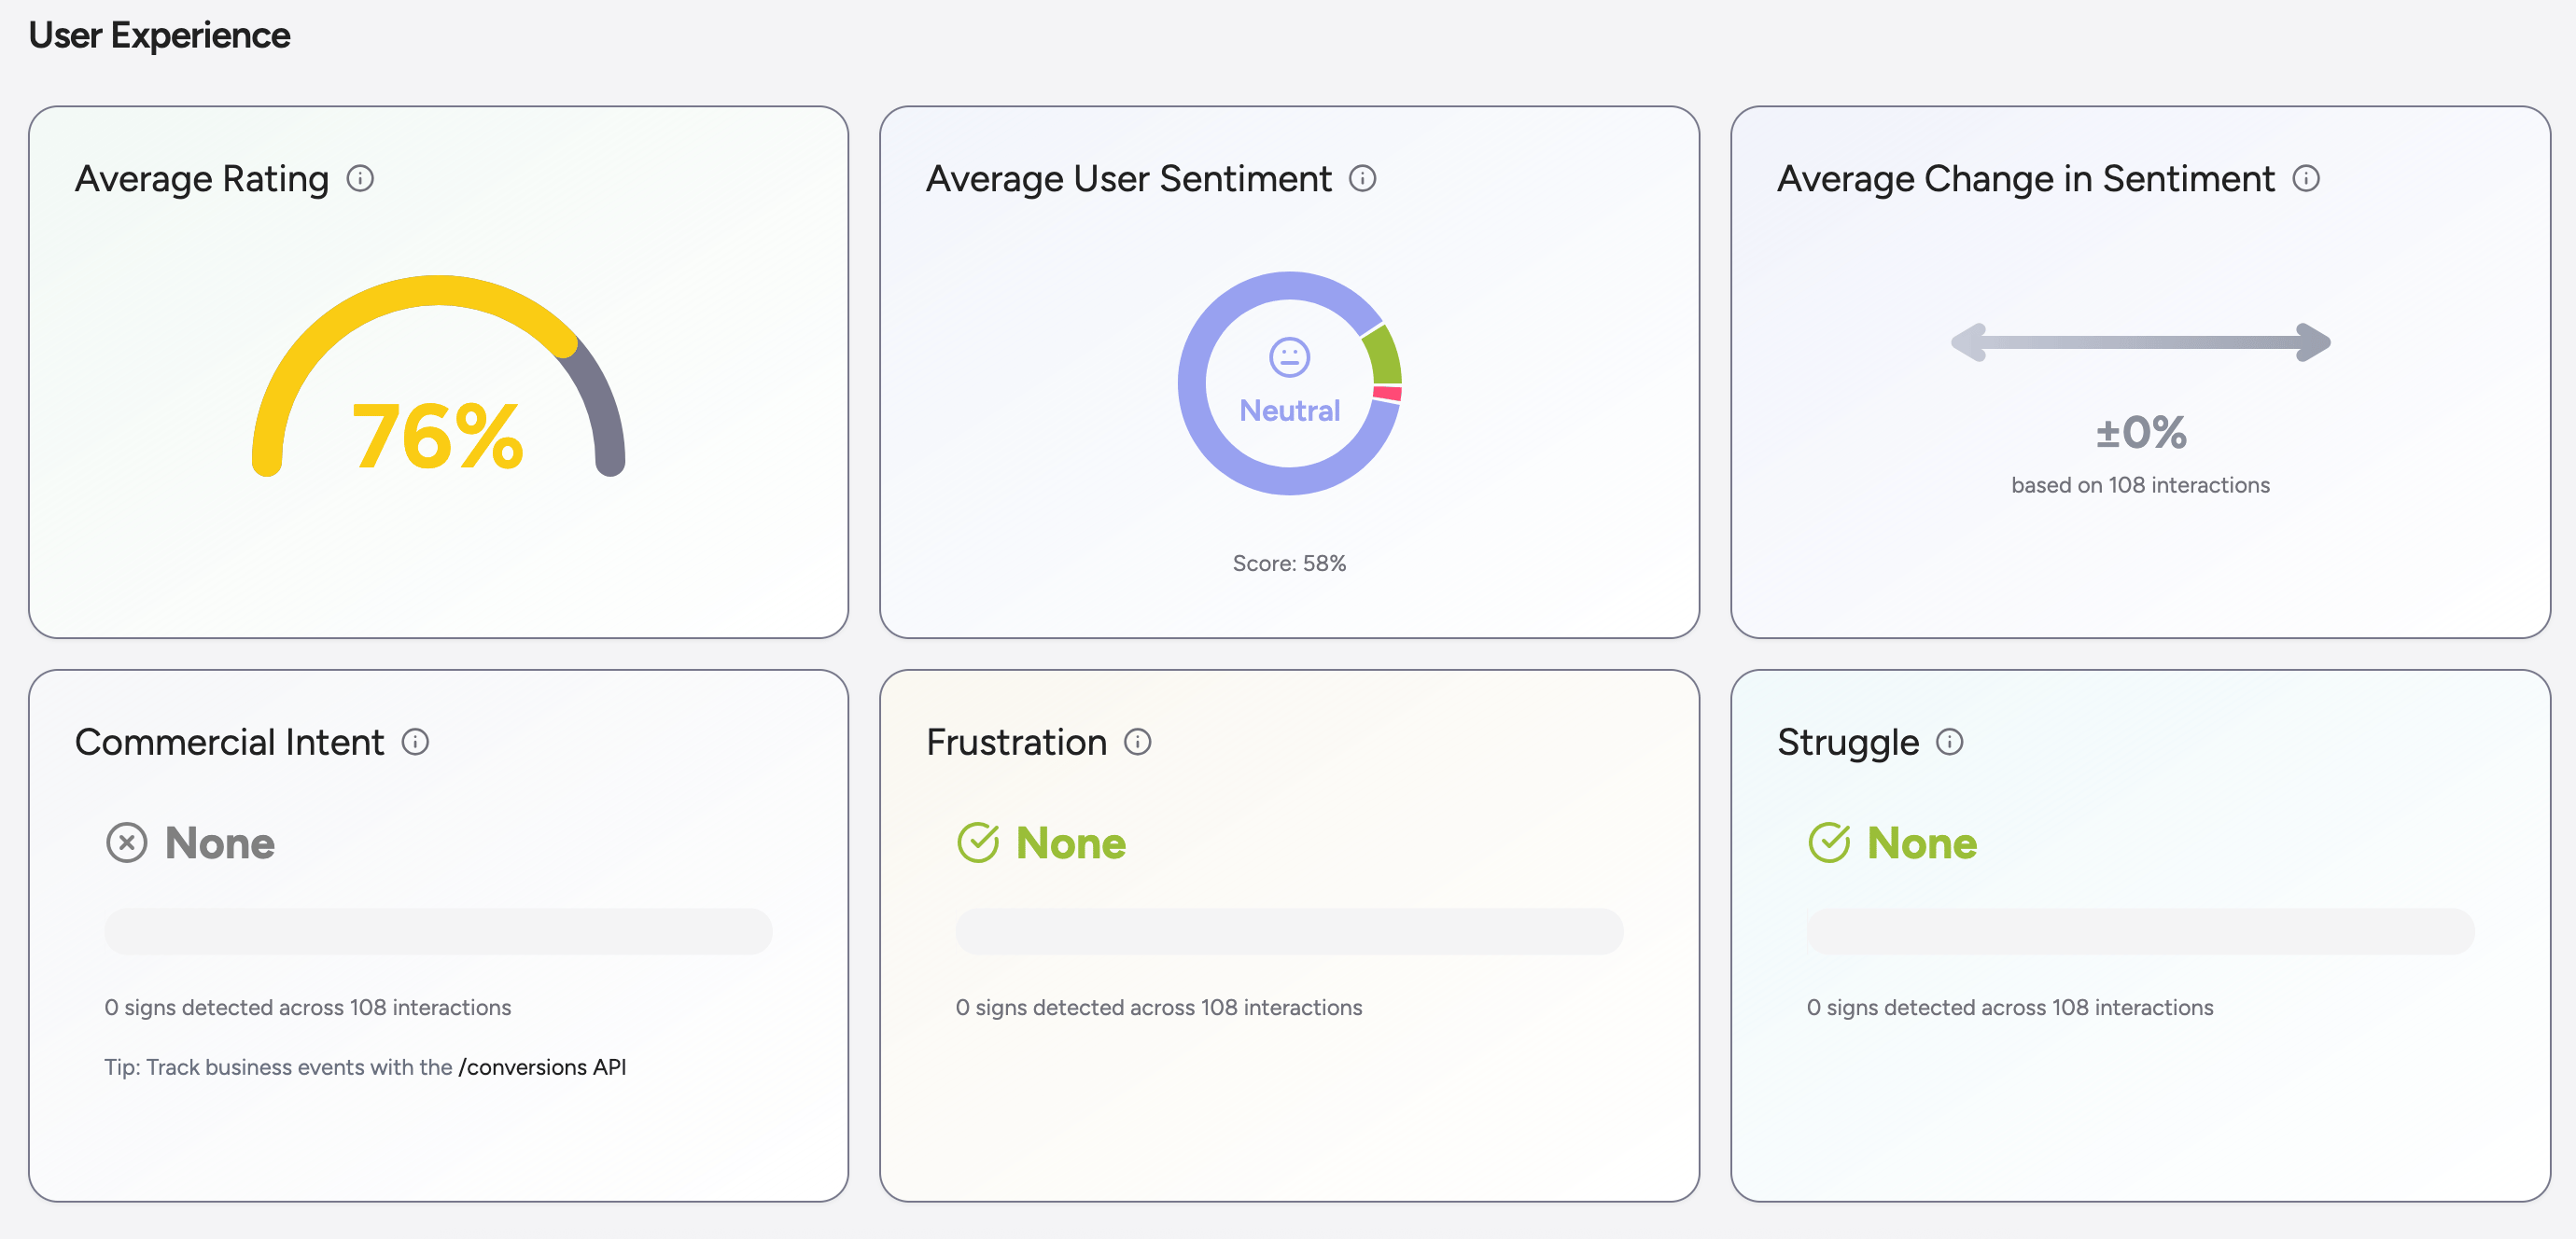Click the Score: 58% text
The image size is (2576, 1239).
click(1289, 563)
